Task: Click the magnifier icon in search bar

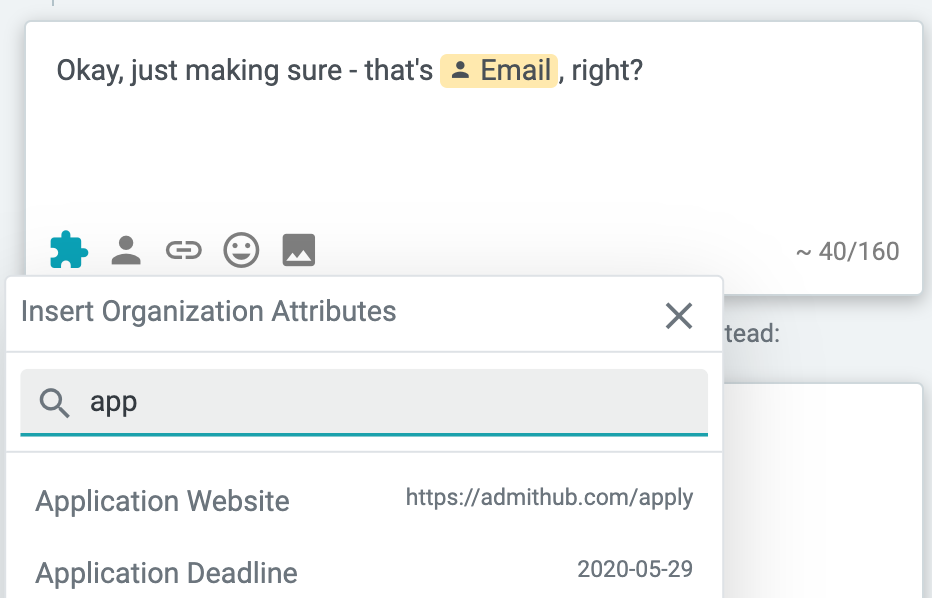Action: click(54, 403)
